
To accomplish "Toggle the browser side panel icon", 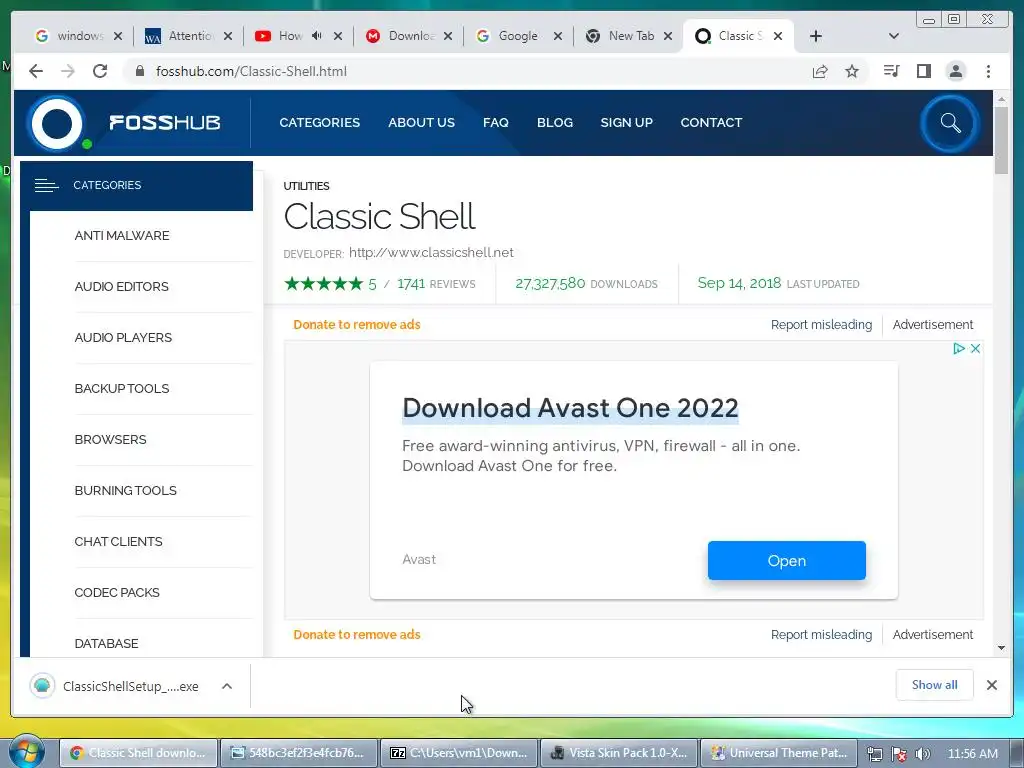I will point(923,71).
